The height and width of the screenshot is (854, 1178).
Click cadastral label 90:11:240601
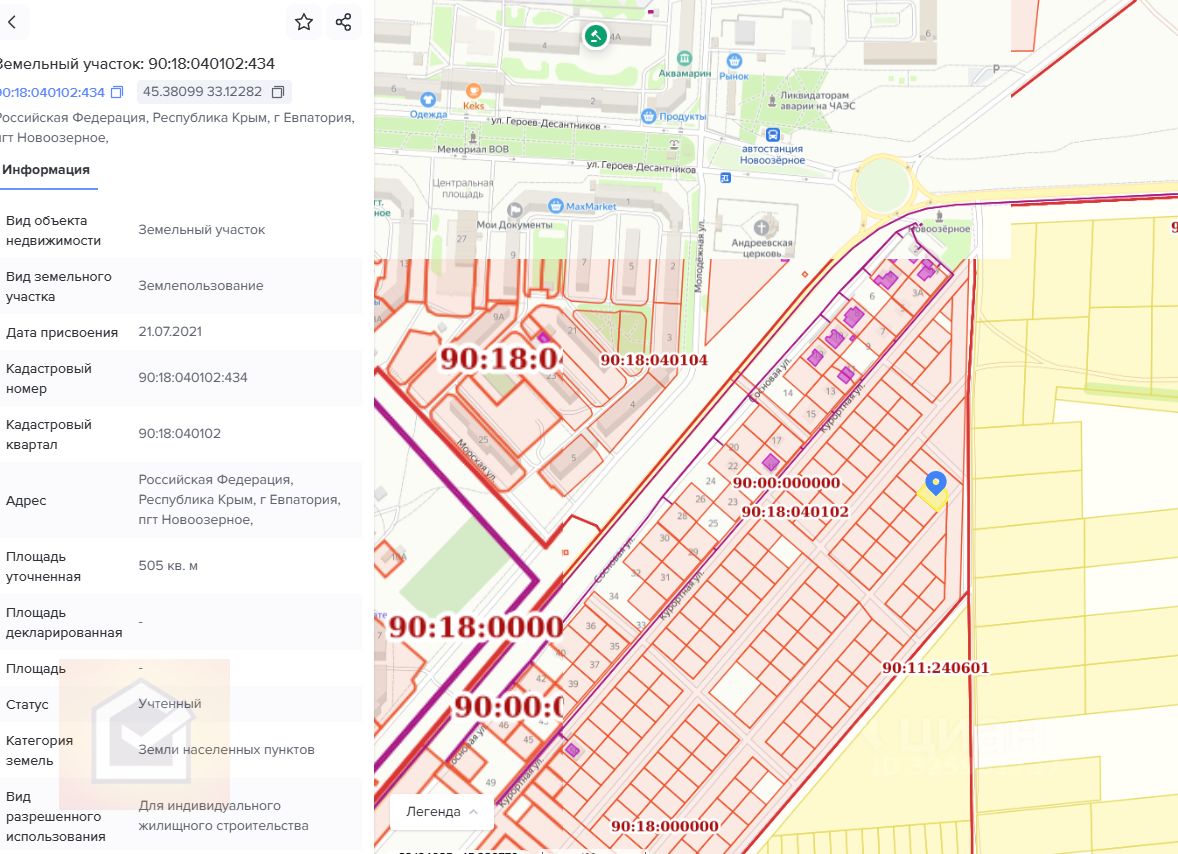click(x=935, y=668)
